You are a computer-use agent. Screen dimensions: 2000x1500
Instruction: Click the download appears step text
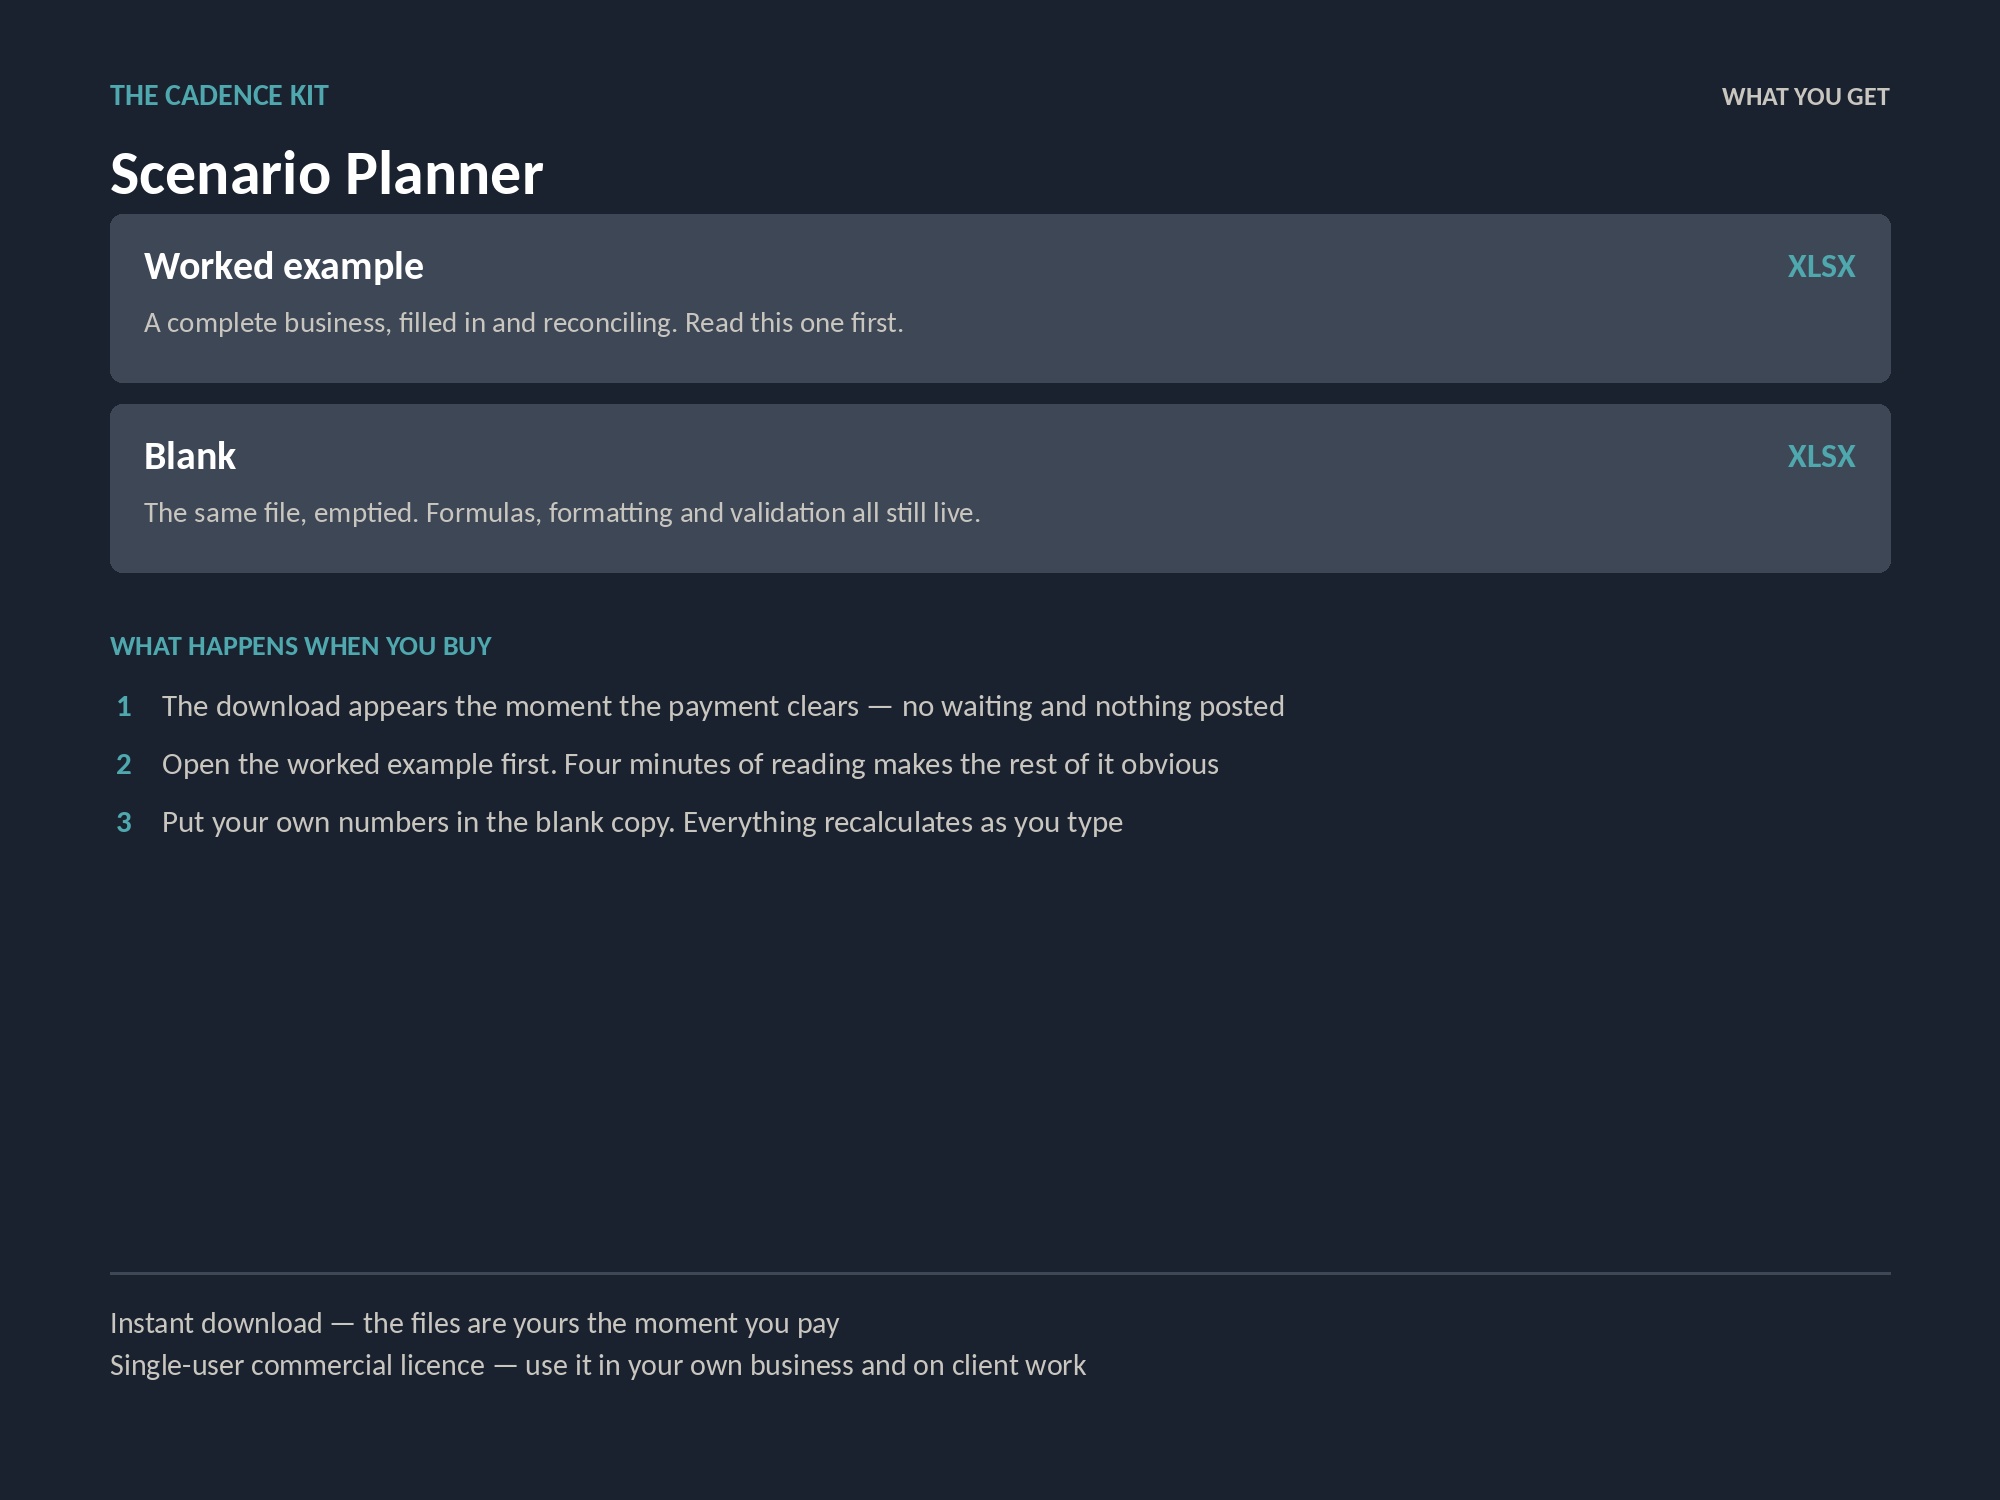(723, 707)
